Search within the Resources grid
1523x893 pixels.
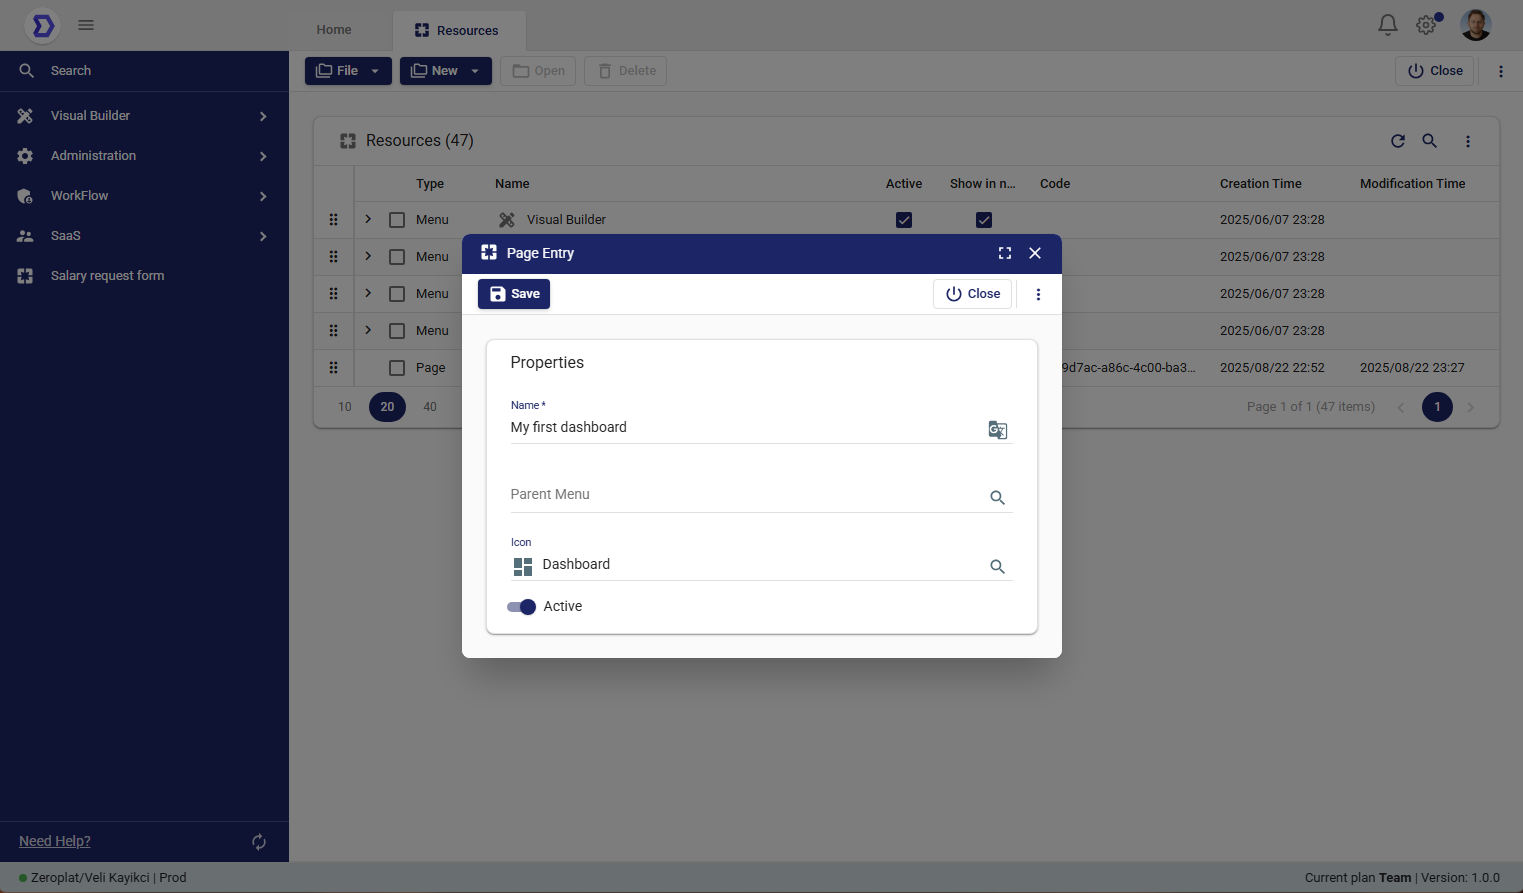coord(1429,141)
